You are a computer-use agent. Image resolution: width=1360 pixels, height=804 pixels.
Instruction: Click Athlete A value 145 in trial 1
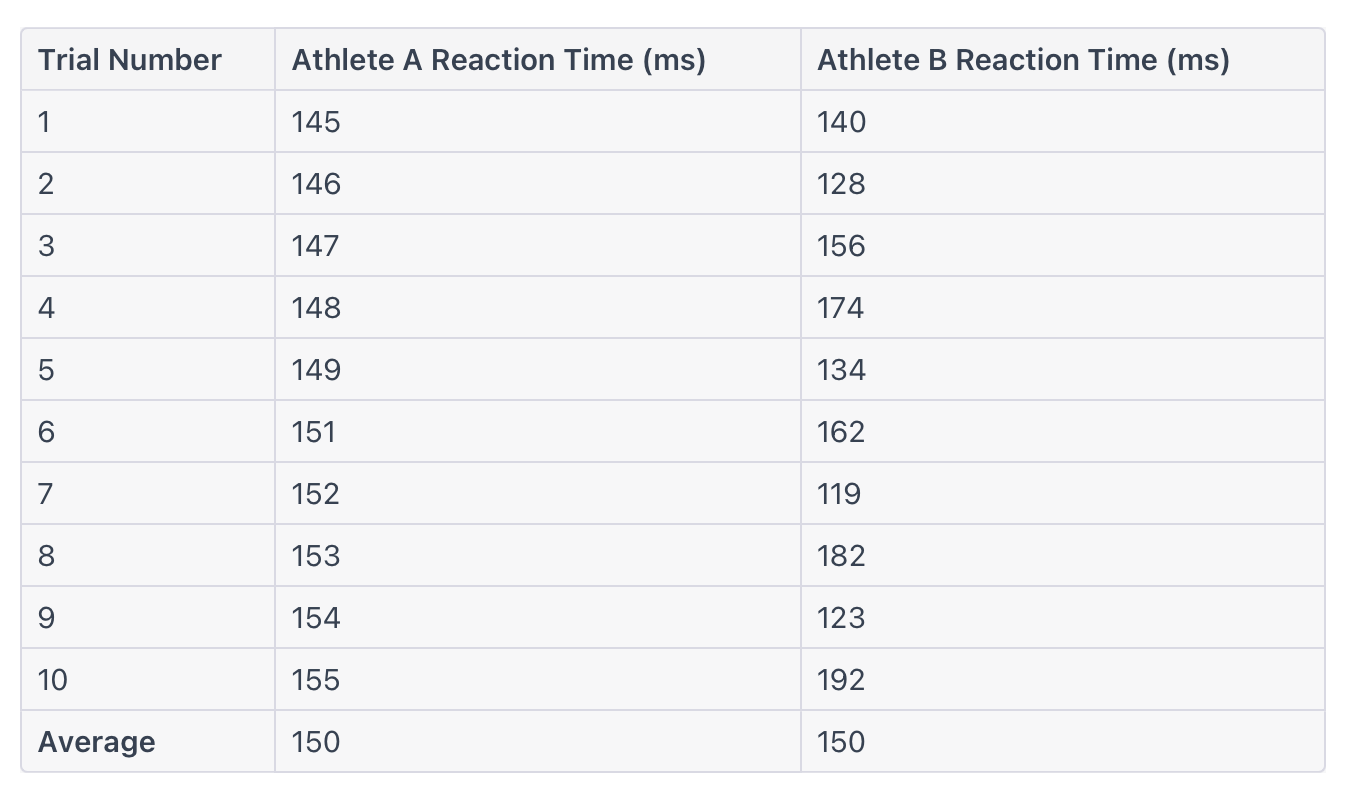pyautogui.click(x=538, y=122)
